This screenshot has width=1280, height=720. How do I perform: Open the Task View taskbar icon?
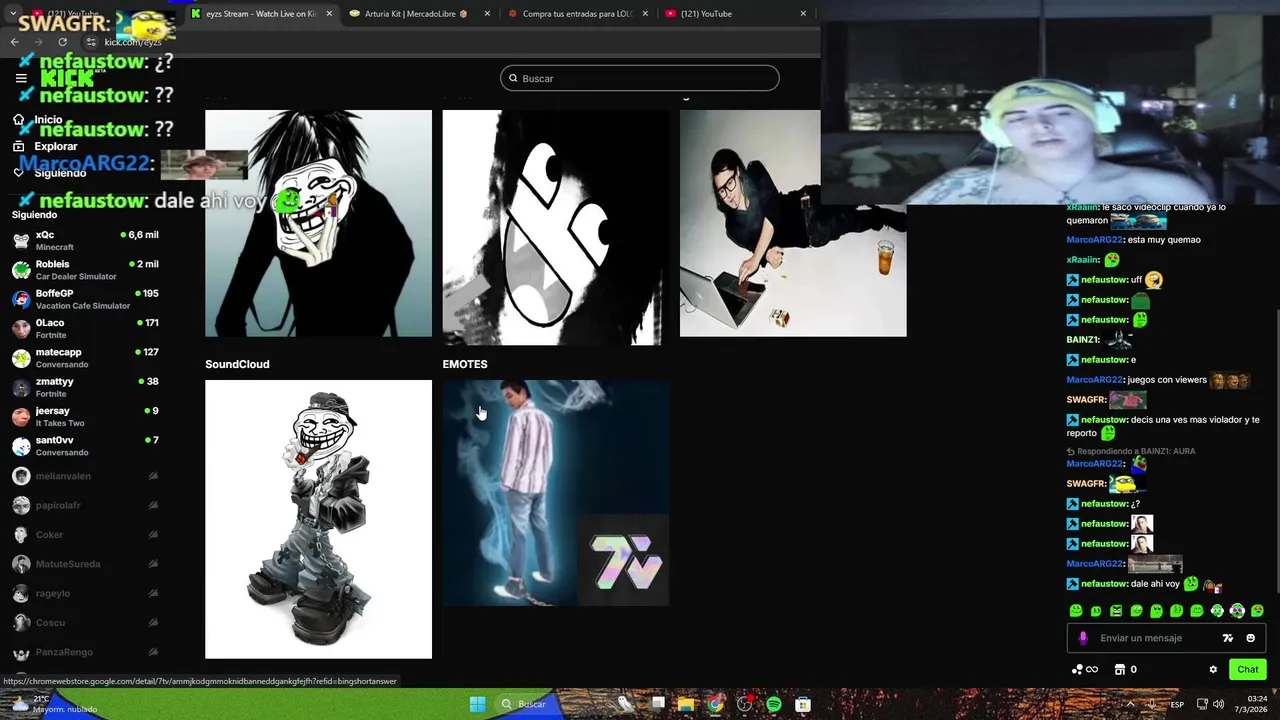(x=657, y=705)
